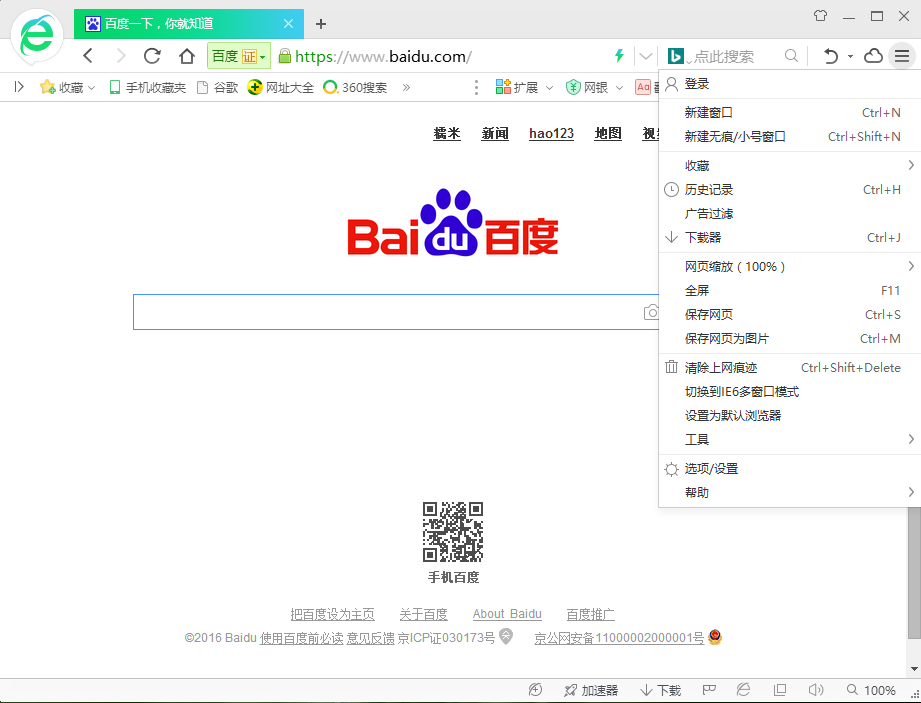
Task: Click the 手机百度 QR code
Action: 453,532
